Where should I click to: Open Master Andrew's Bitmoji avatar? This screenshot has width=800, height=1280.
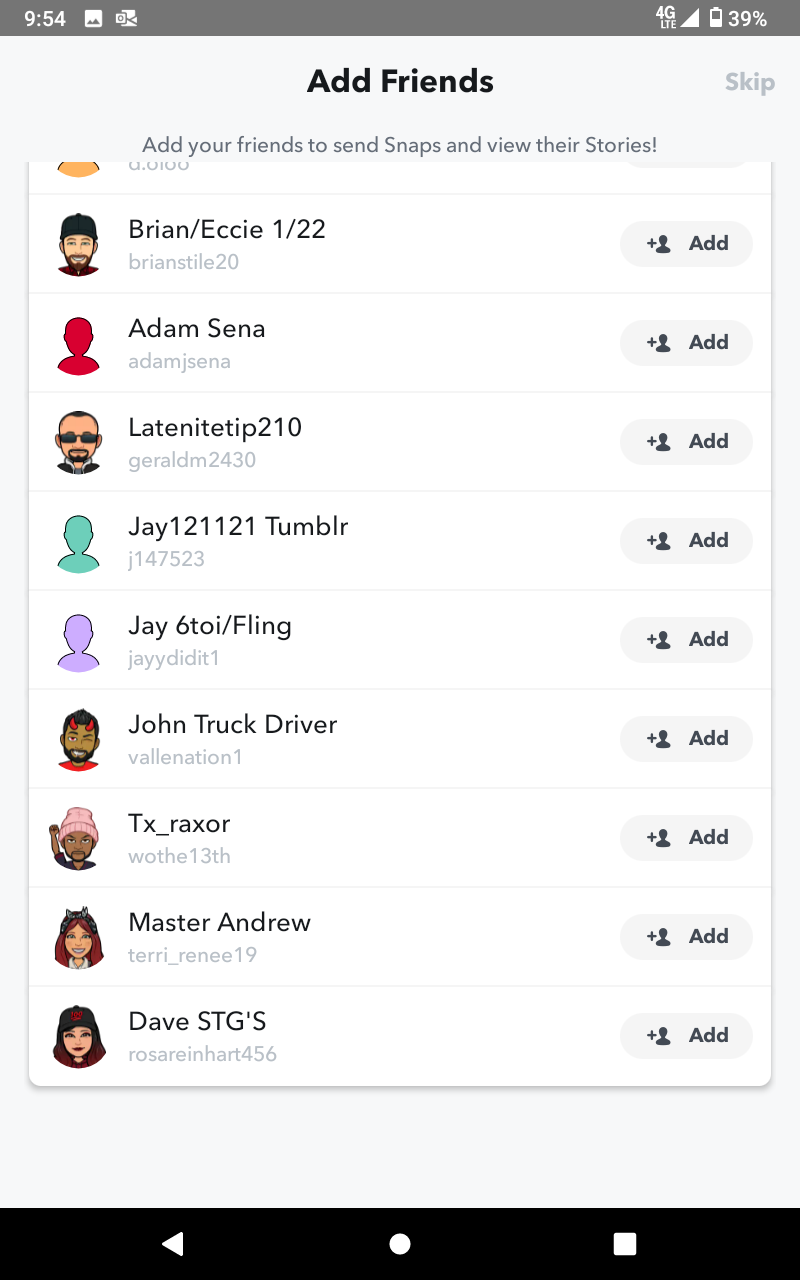click(78, 937)
